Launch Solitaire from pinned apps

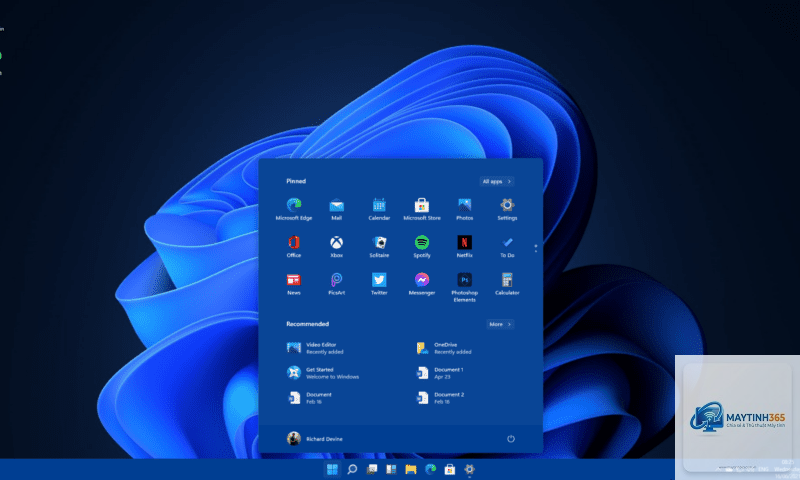pyautogui.click(x=379, y=246)
